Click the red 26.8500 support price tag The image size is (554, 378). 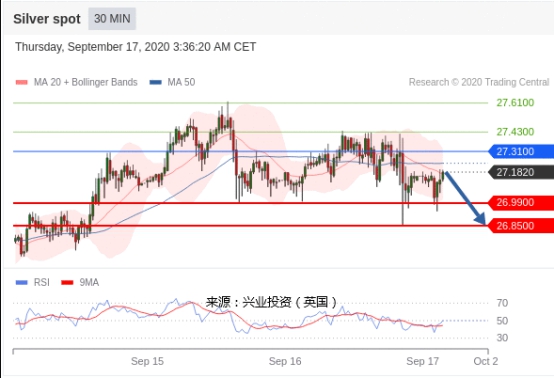[x=521, y=226]
